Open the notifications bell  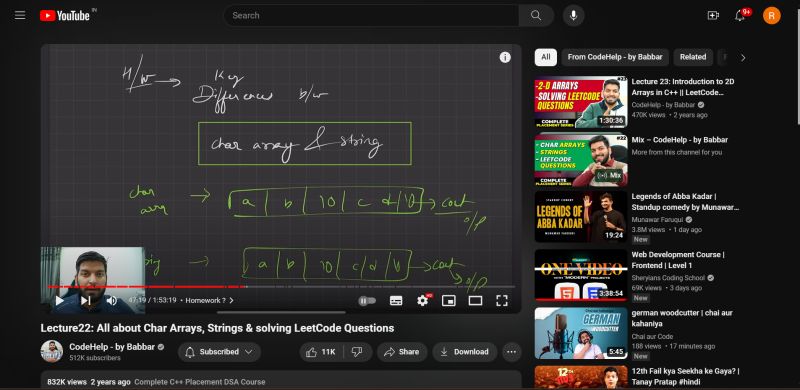[740, 15]
